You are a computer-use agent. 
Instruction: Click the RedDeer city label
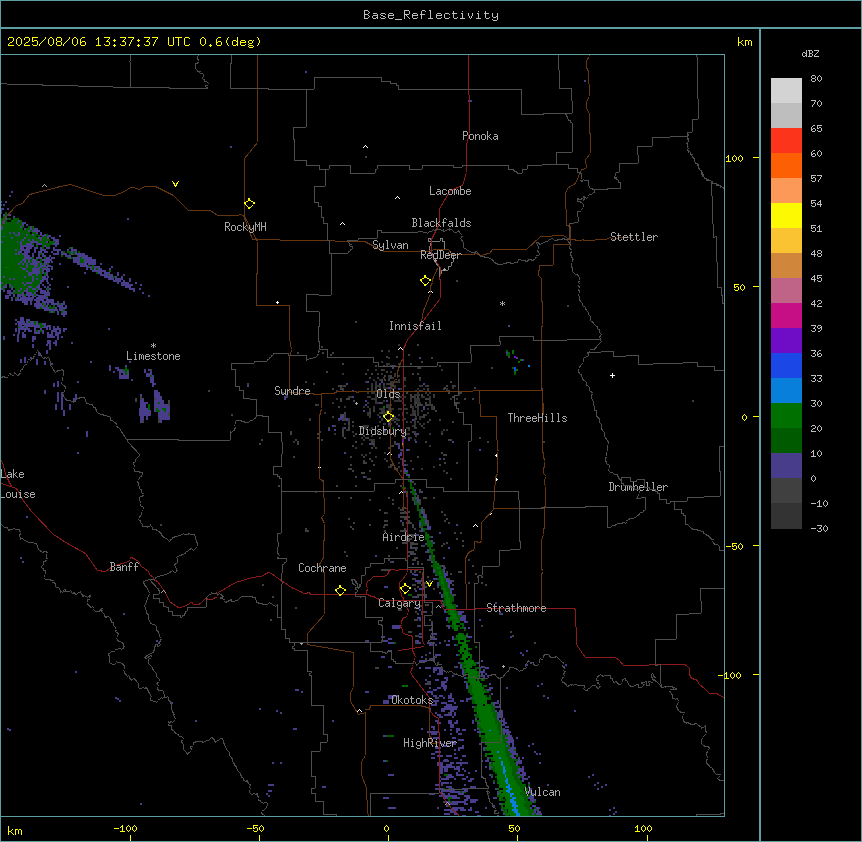click(440, 255)
